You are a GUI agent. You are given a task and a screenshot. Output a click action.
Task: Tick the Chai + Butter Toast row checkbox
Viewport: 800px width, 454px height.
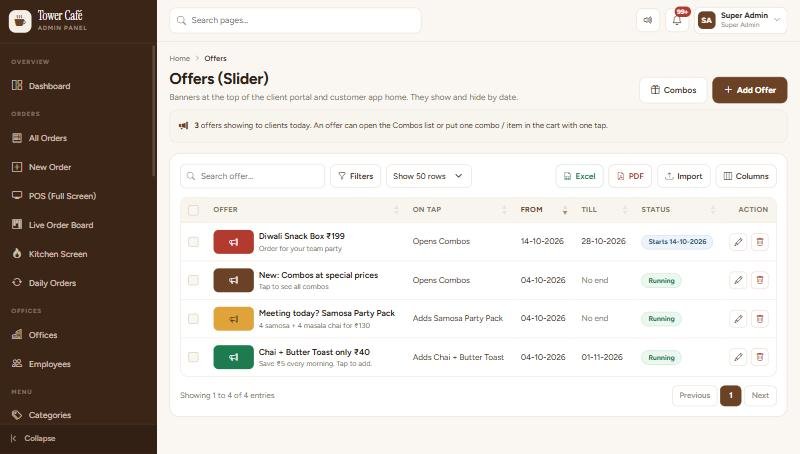tap(193, 357)
